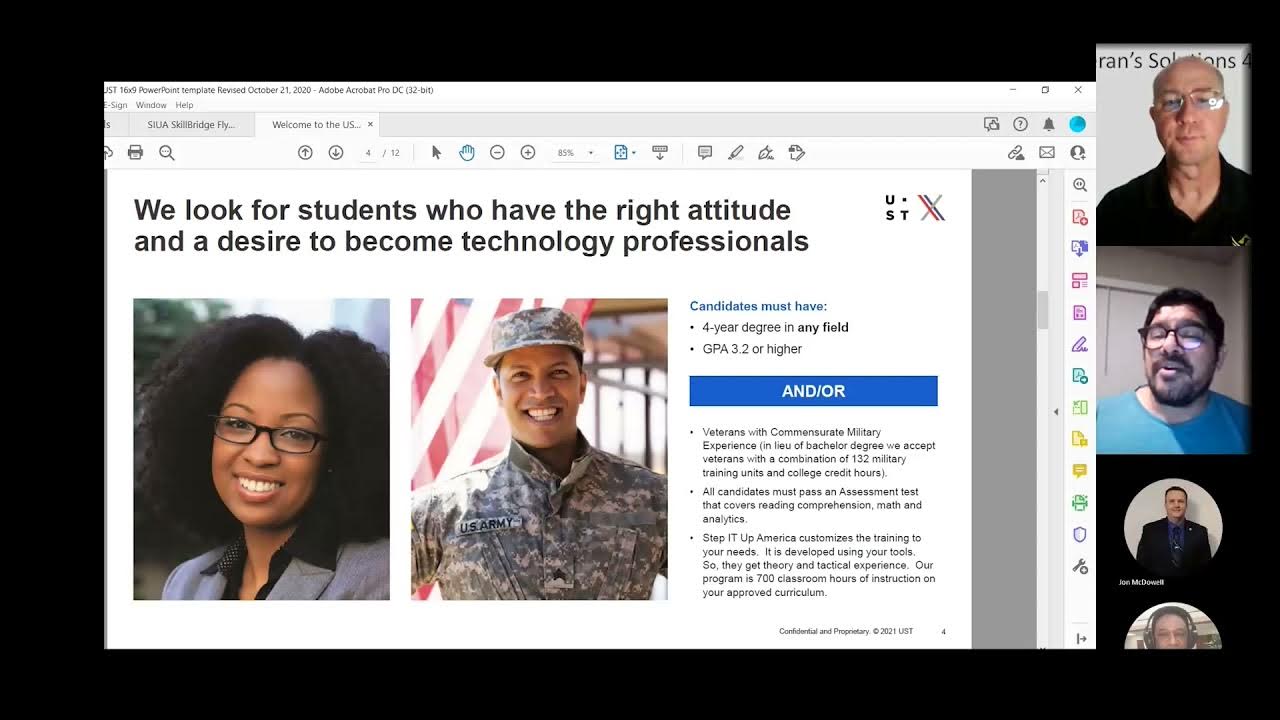1280x720 pixels.
Task: Add a comment with sticky note tool
Action: tap(705, 153)
